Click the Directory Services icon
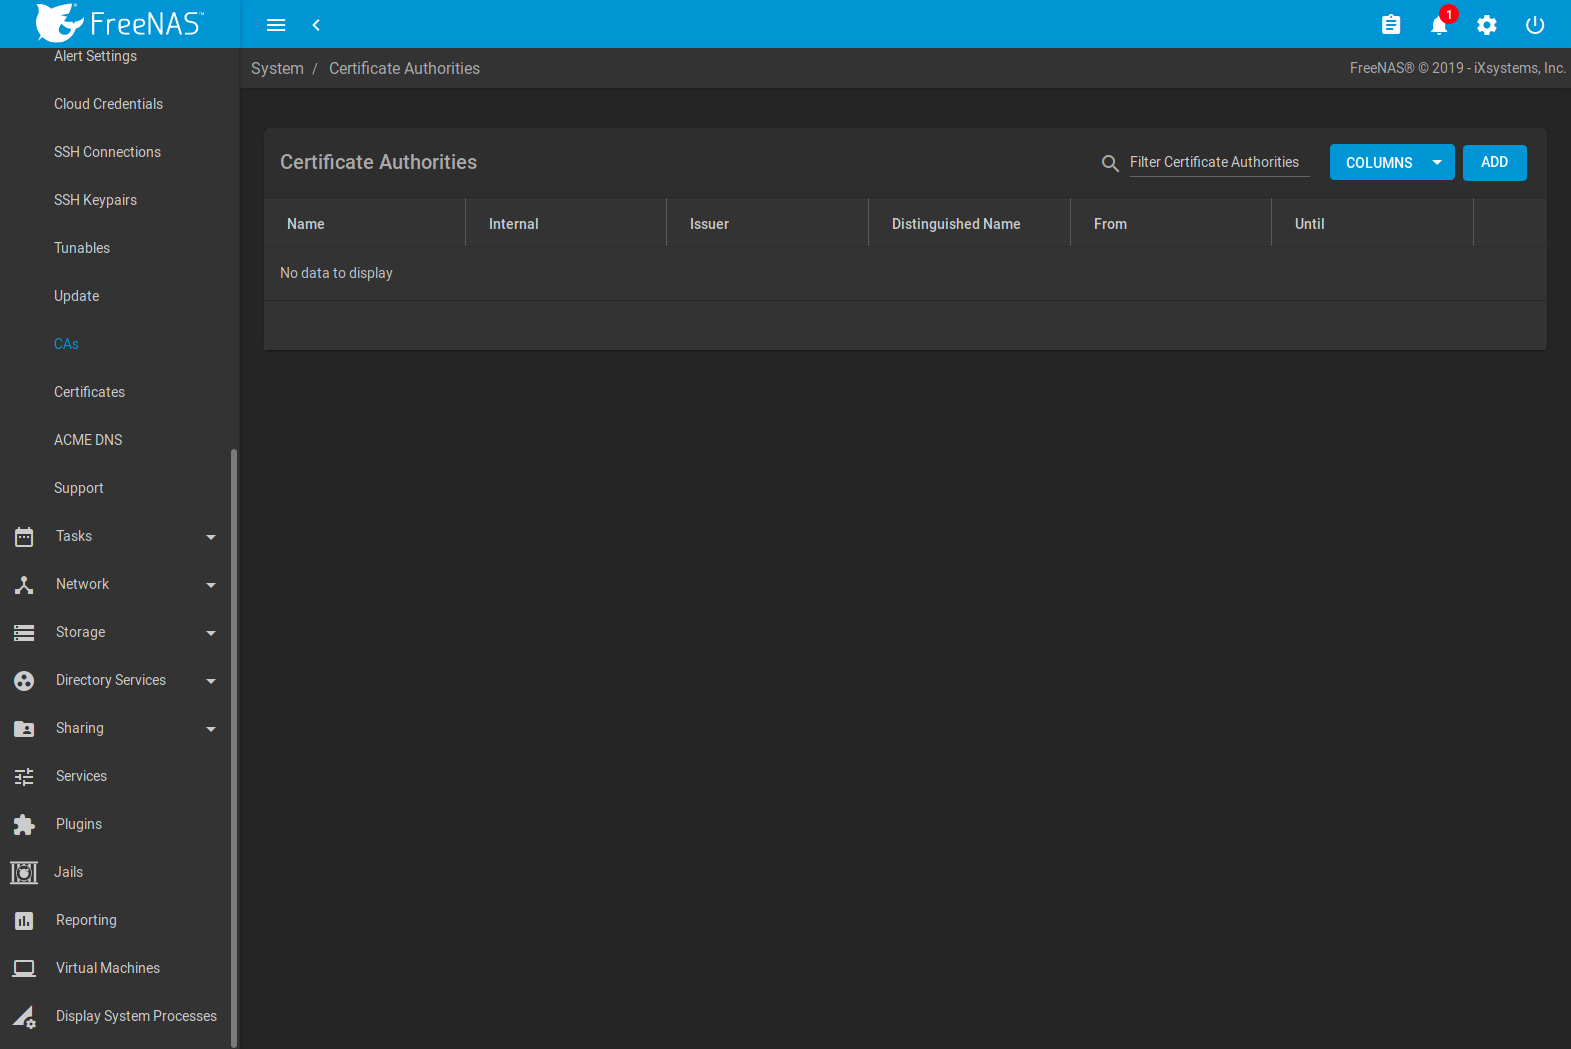Screen dimensions: 1571x1049 [x=24, y=681]
